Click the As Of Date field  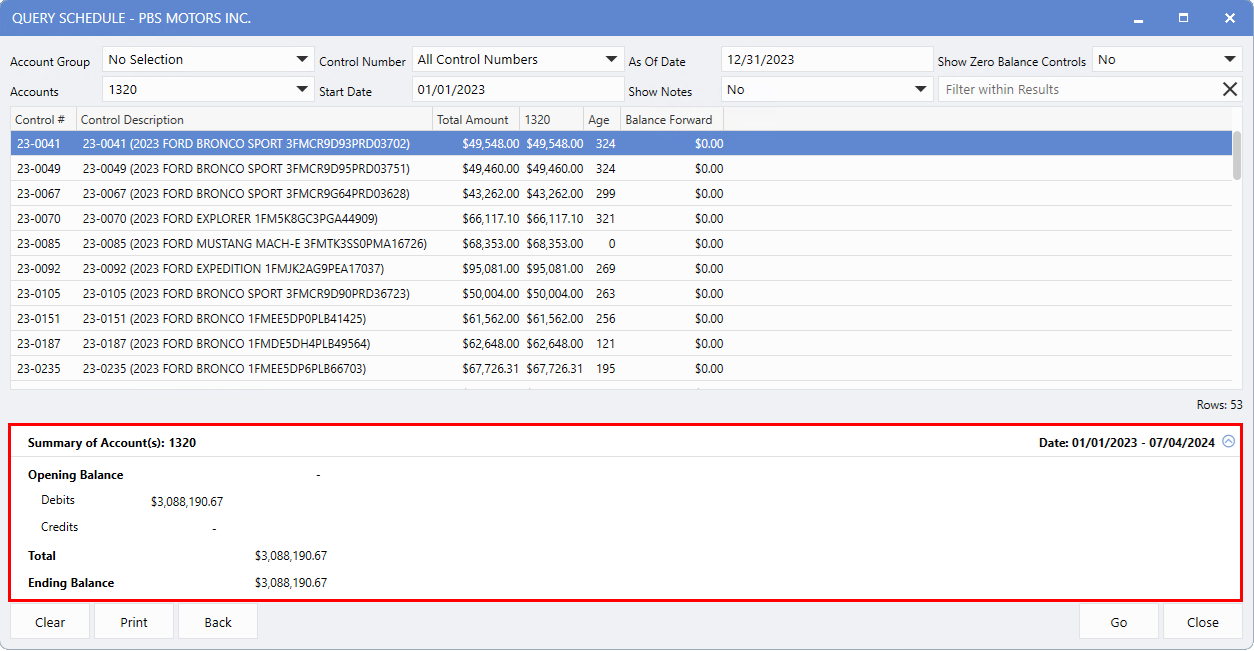[x=827, y=60]
